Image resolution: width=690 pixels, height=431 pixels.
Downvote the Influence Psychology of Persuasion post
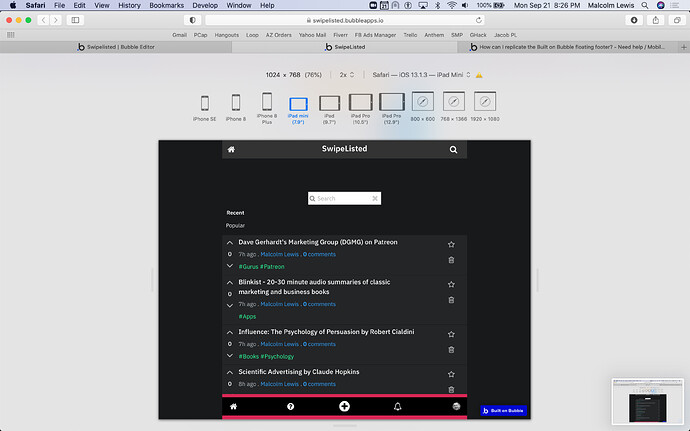tap(230, 355)
